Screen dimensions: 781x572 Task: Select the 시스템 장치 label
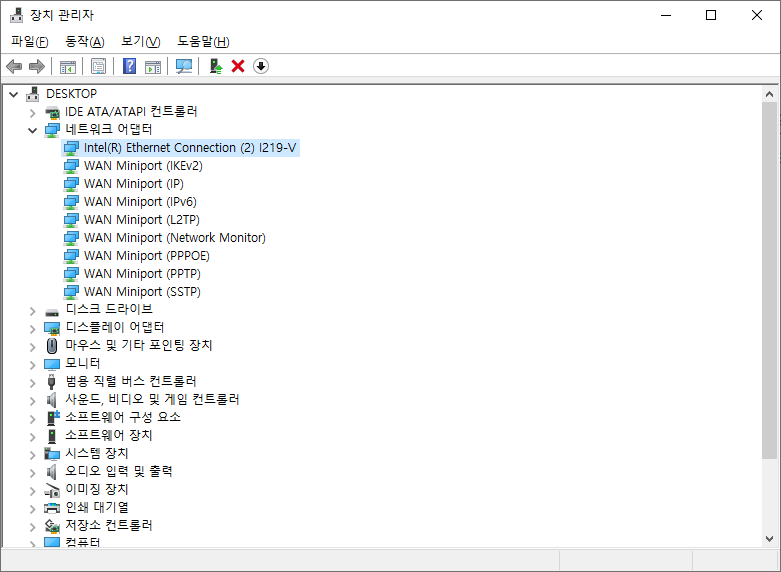(97, 453)
